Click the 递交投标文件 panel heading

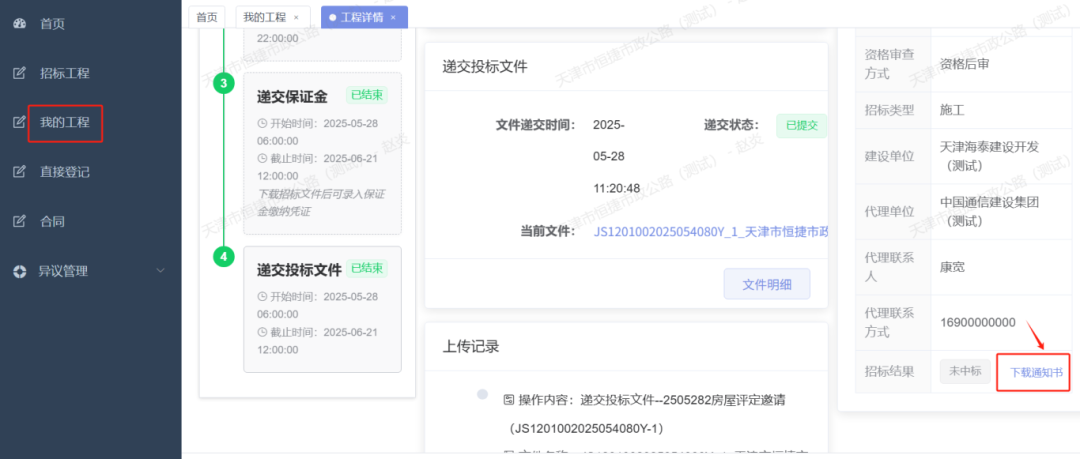(484, 67)
